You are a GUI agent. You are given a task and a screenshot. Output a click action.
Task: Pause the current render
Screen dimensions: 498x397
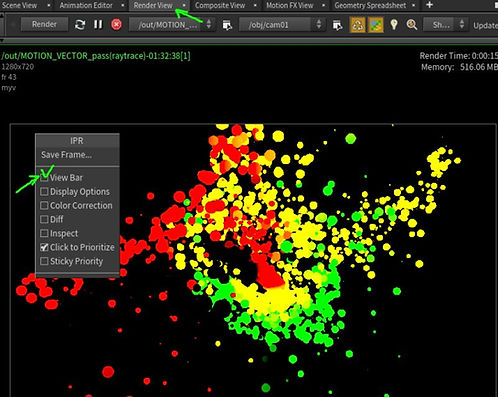coord(98,25)
